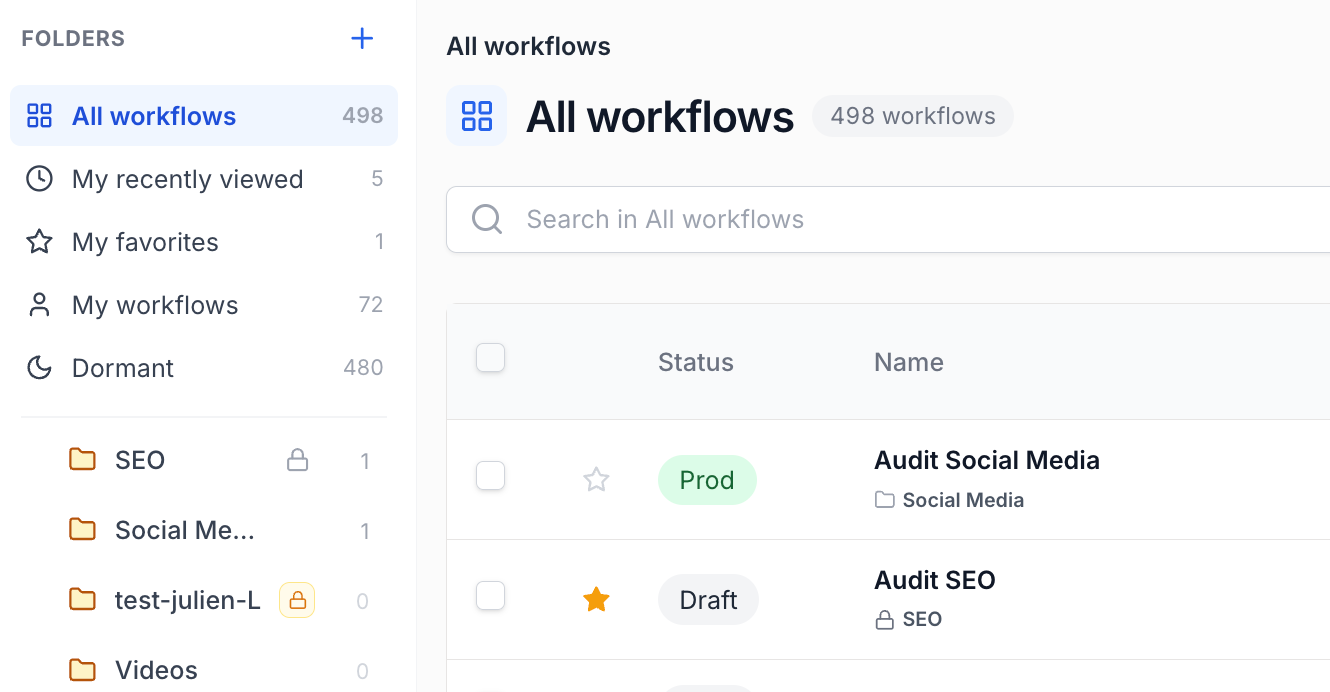Click the 480 count beside Dormant
Image resolution: width=1330 pixels, height=692 pixels.
(363, 368)
